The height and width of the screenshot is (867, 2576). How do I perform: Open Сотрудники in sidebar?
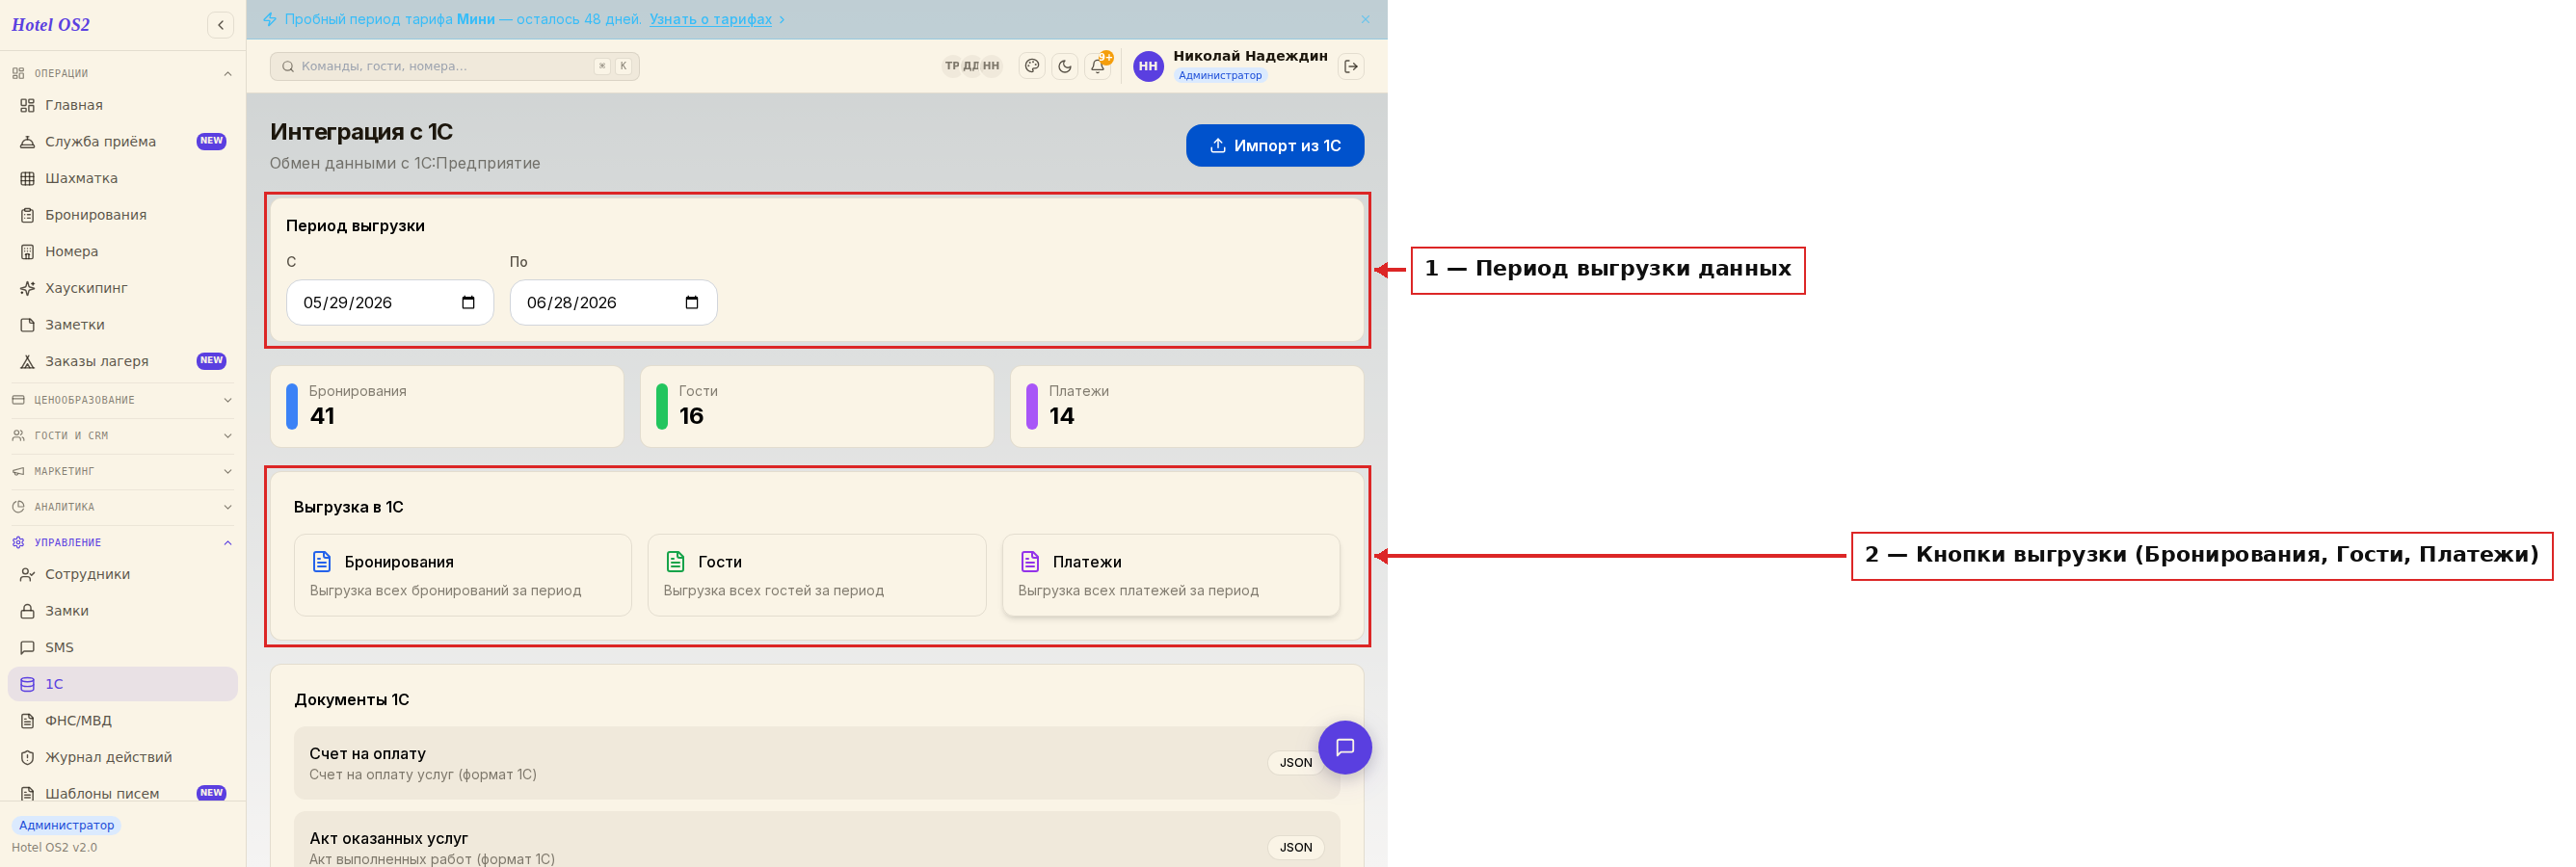click(122, 574)
